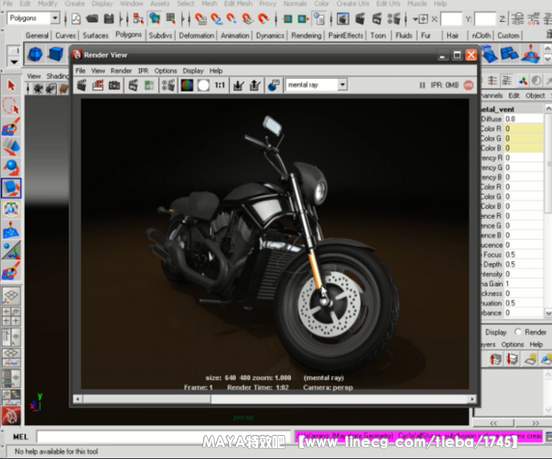The width and height of the screenshot is (552, 459).
Task: Open shelf options arrow left of shelf
Action: tap(14, 62)
